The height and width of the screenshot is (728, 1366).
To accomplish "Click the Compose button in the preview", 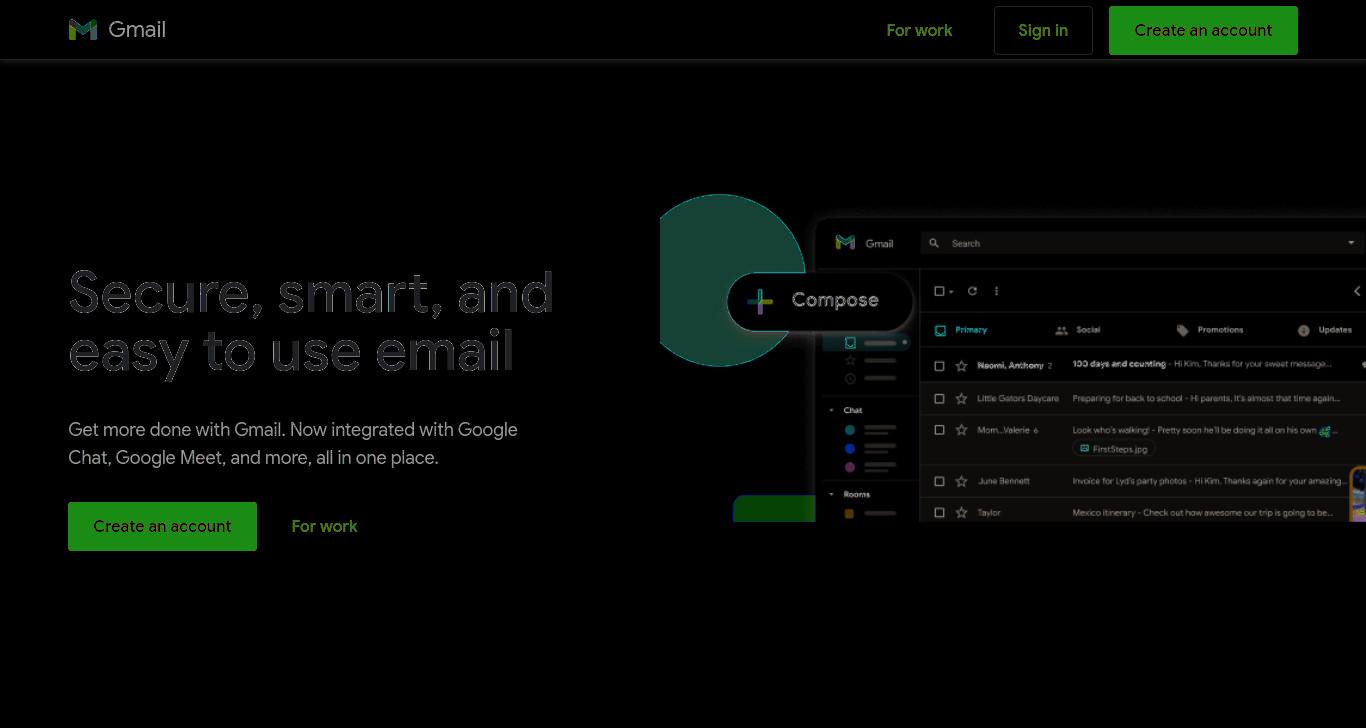I will point(820,300).
